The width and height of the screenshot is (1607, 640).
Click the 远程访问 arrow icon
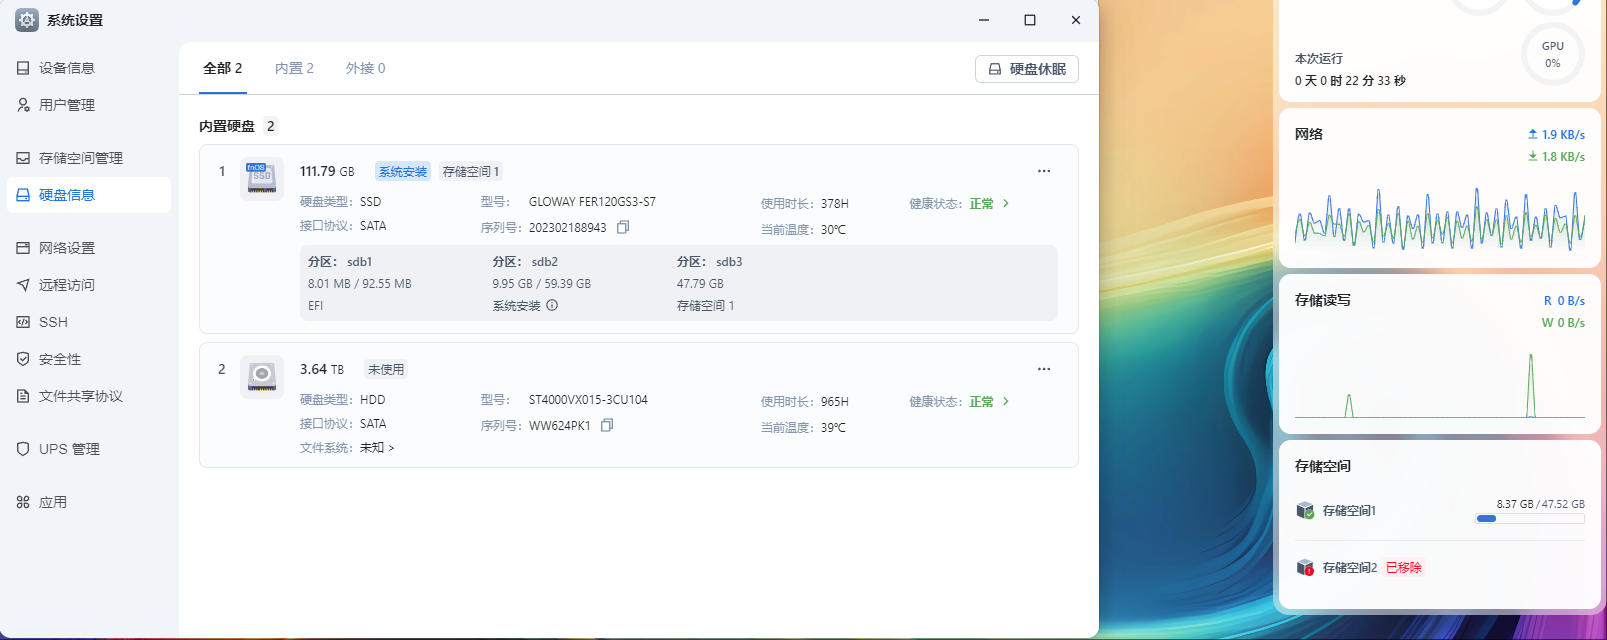point(23,285)
